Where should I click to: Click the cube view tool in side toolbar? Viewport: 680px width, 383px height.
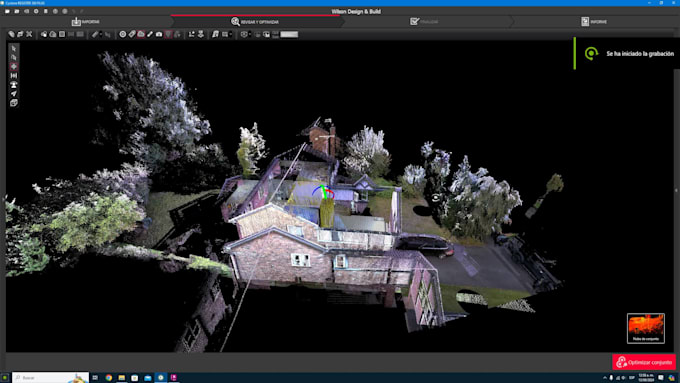pyautogui.click(x=14, y=103)
